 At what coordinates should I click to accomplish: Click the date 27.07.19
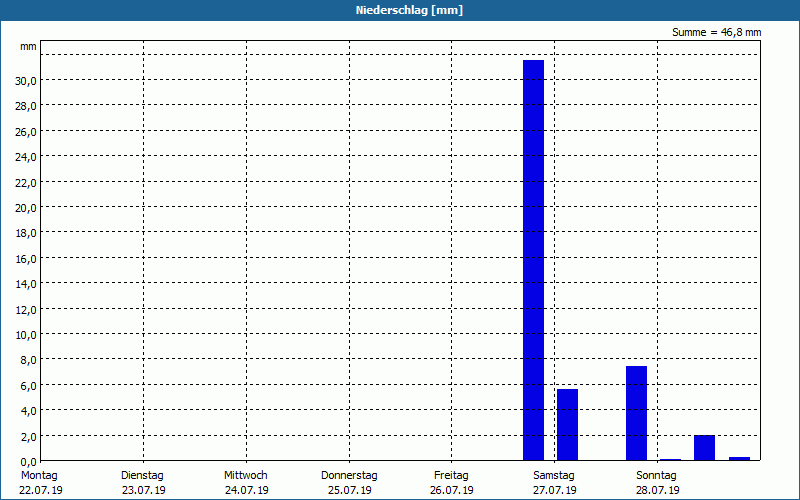pos(555,490)
